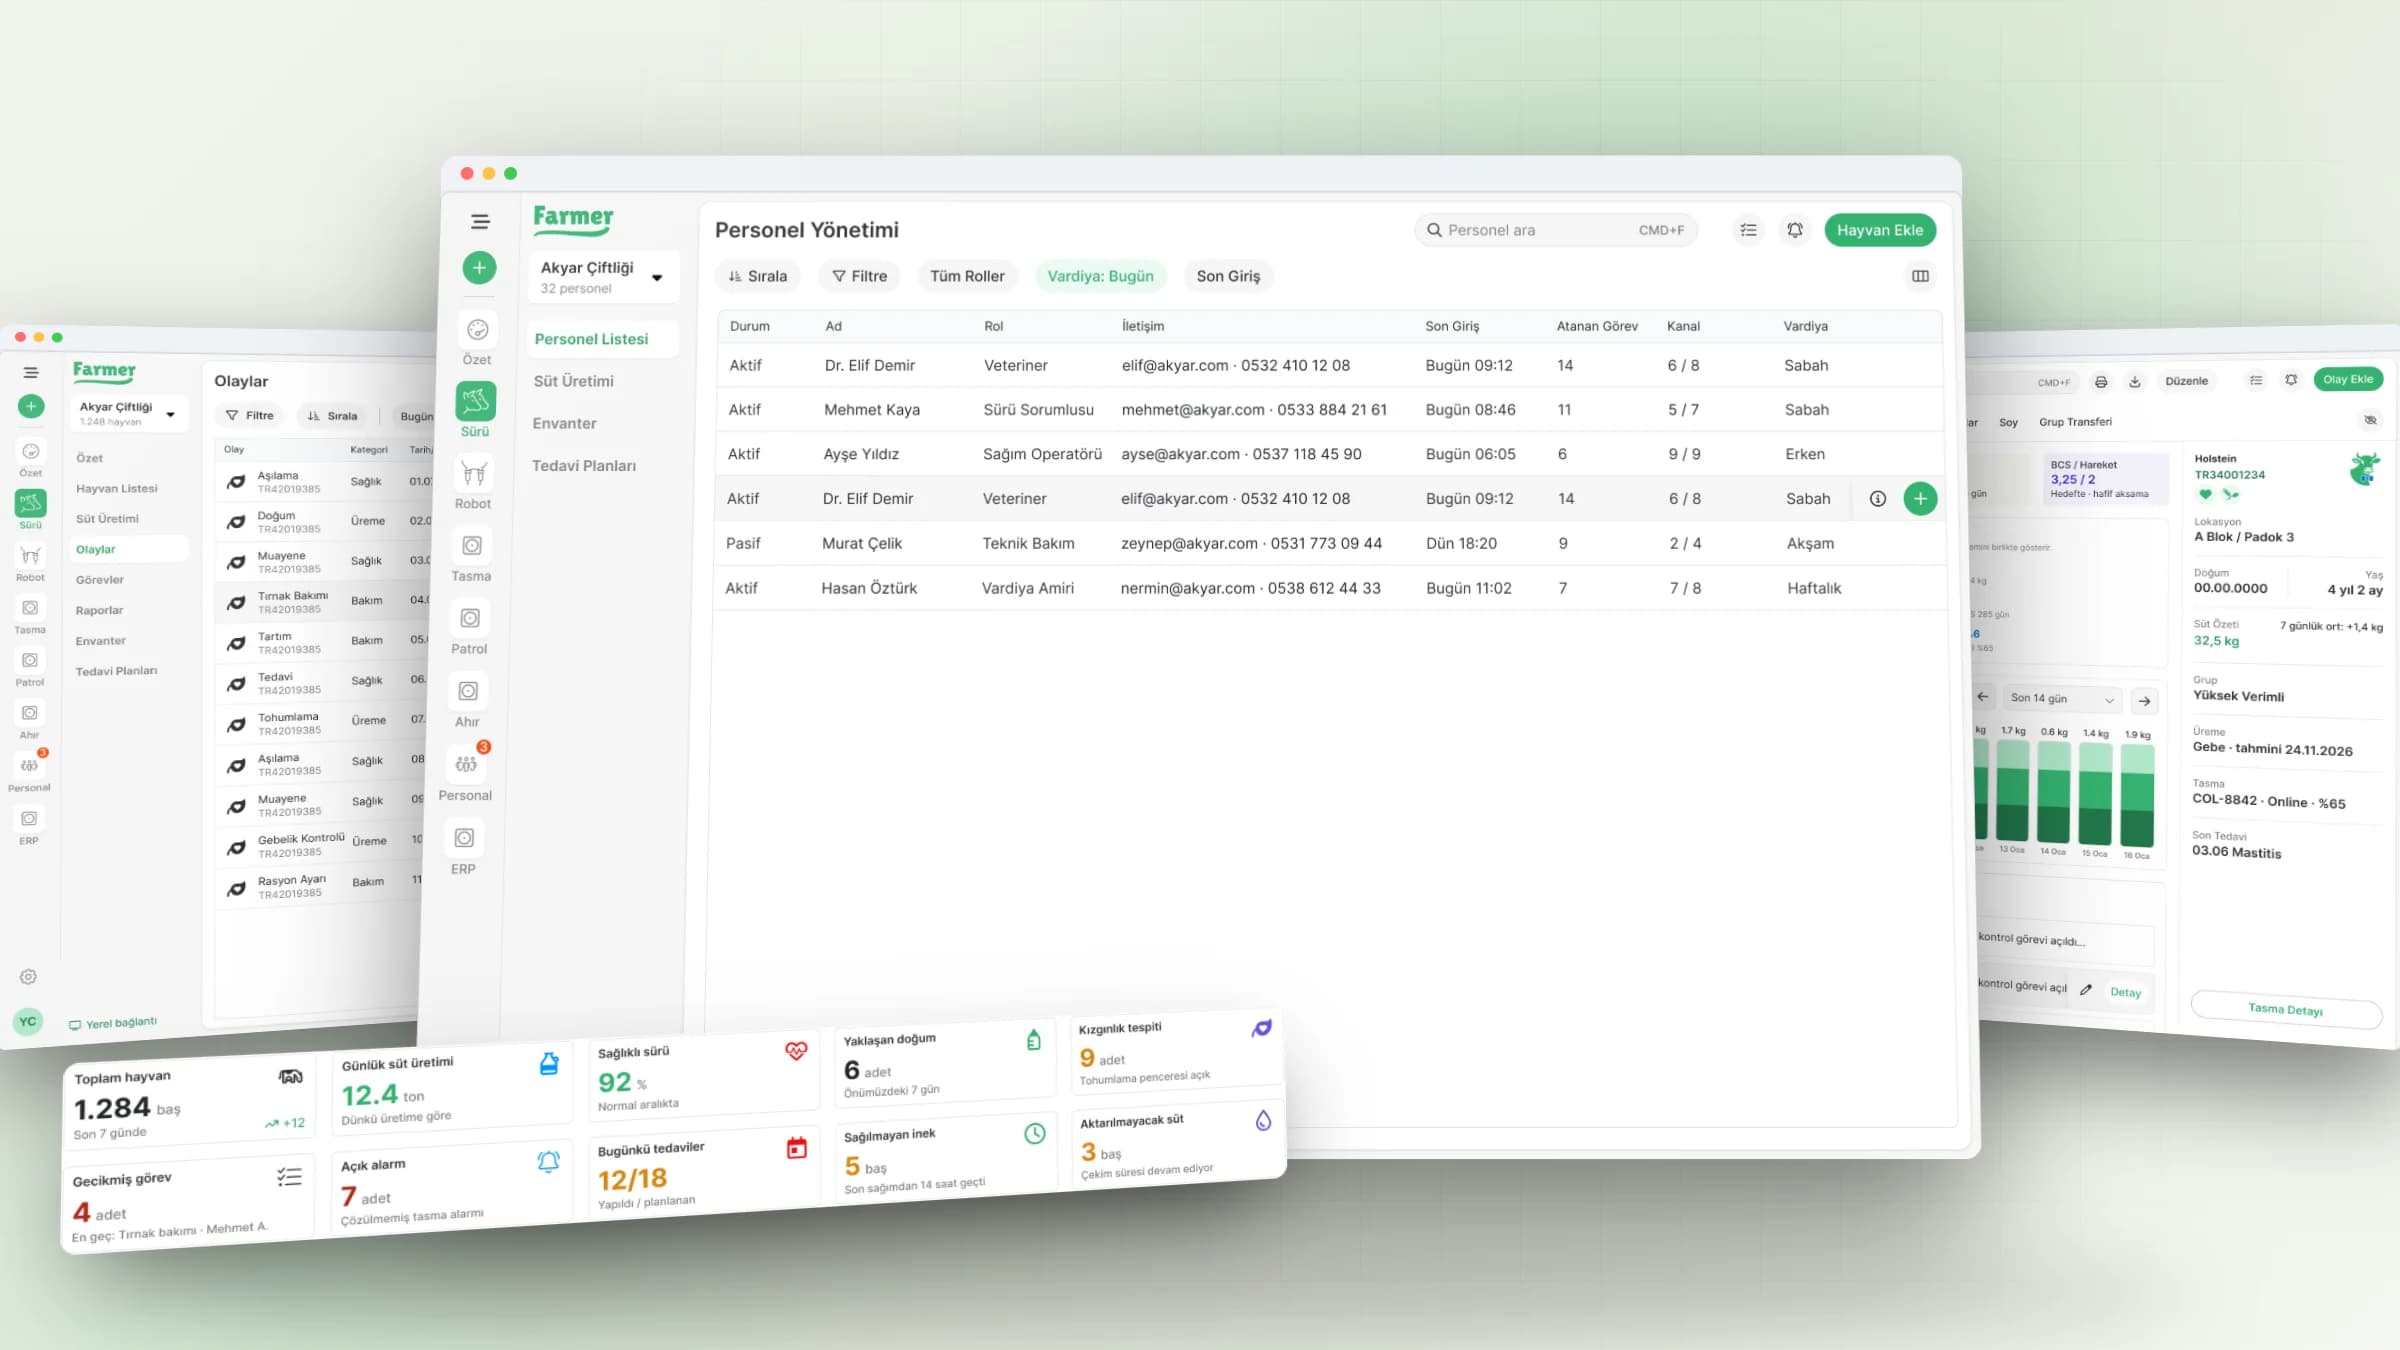Screen dimensions: 2400x1350
Task: Toggle Vardiya: Bugün filter chip
Action: tap(1100, 276)
